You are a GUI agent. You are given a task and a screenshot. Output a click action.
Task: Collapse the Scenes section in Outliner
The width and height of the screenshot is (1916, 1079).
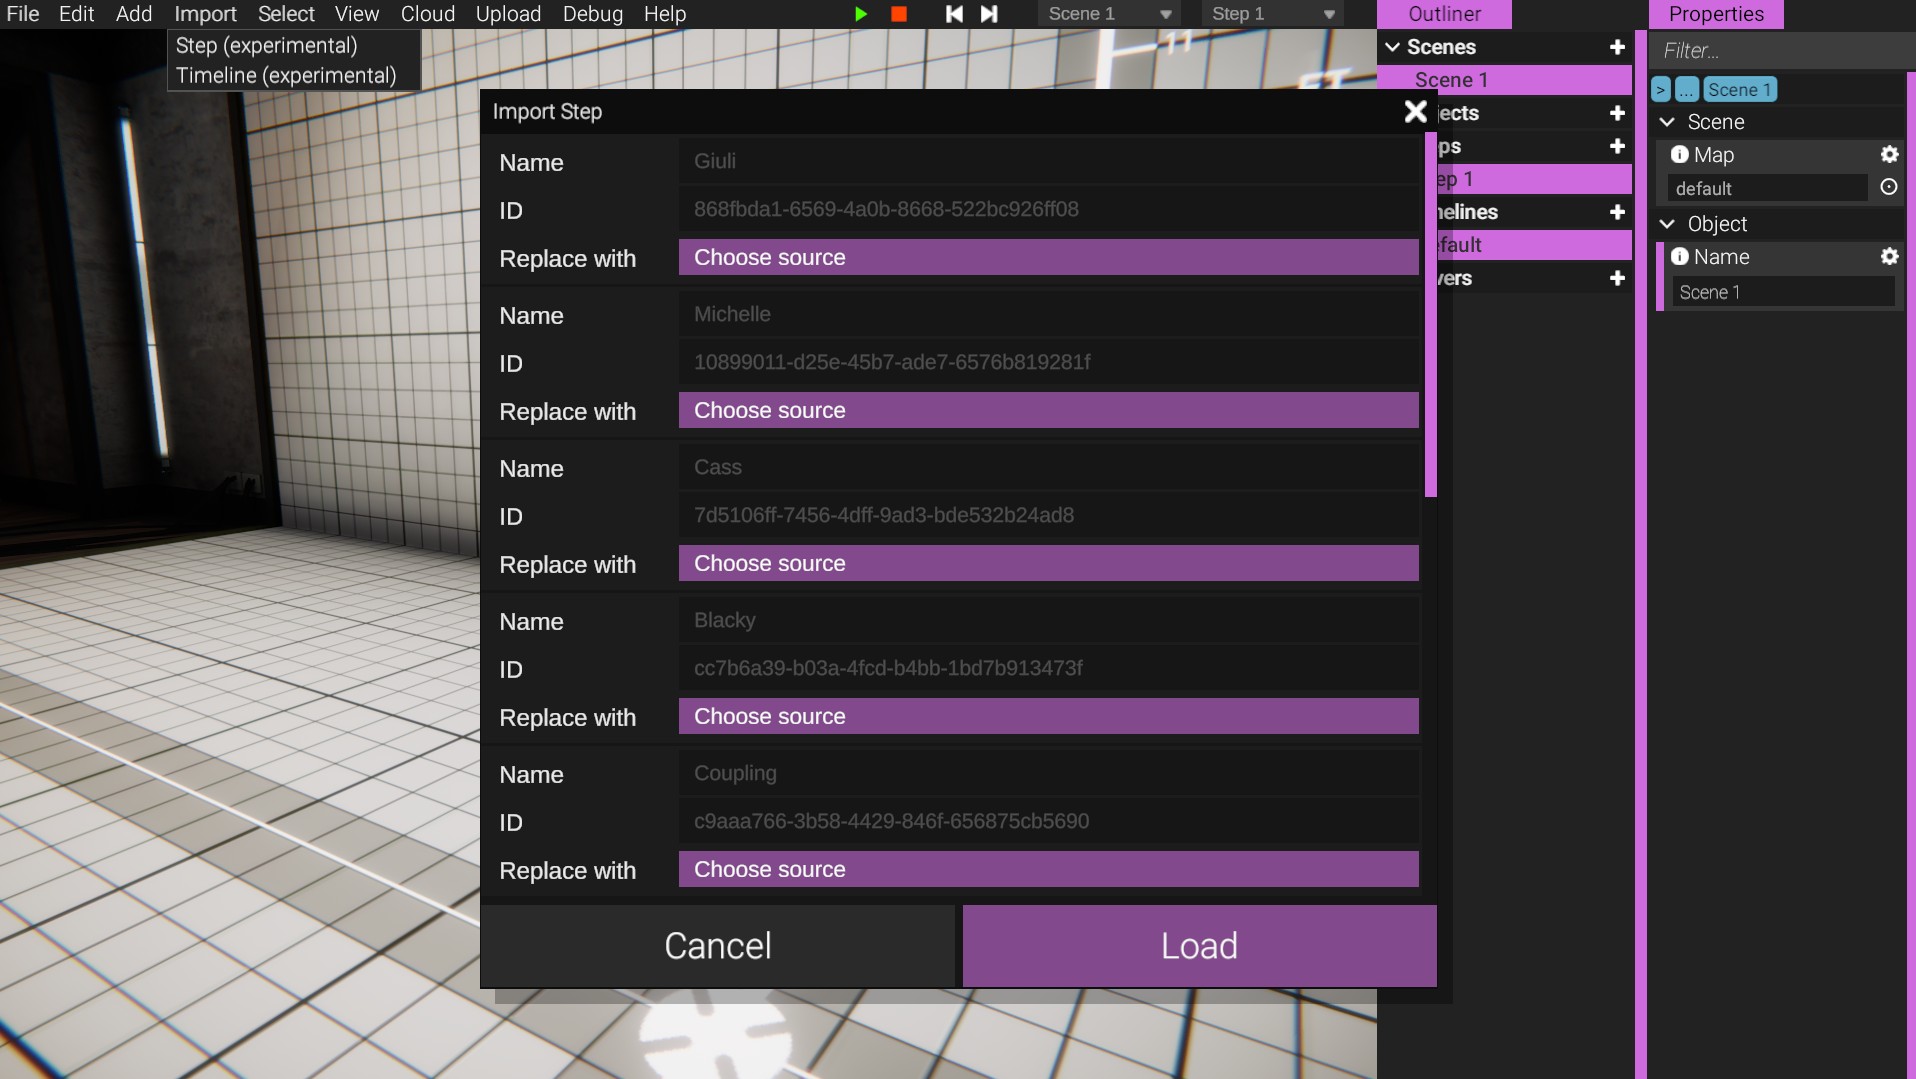[1392, 47]
